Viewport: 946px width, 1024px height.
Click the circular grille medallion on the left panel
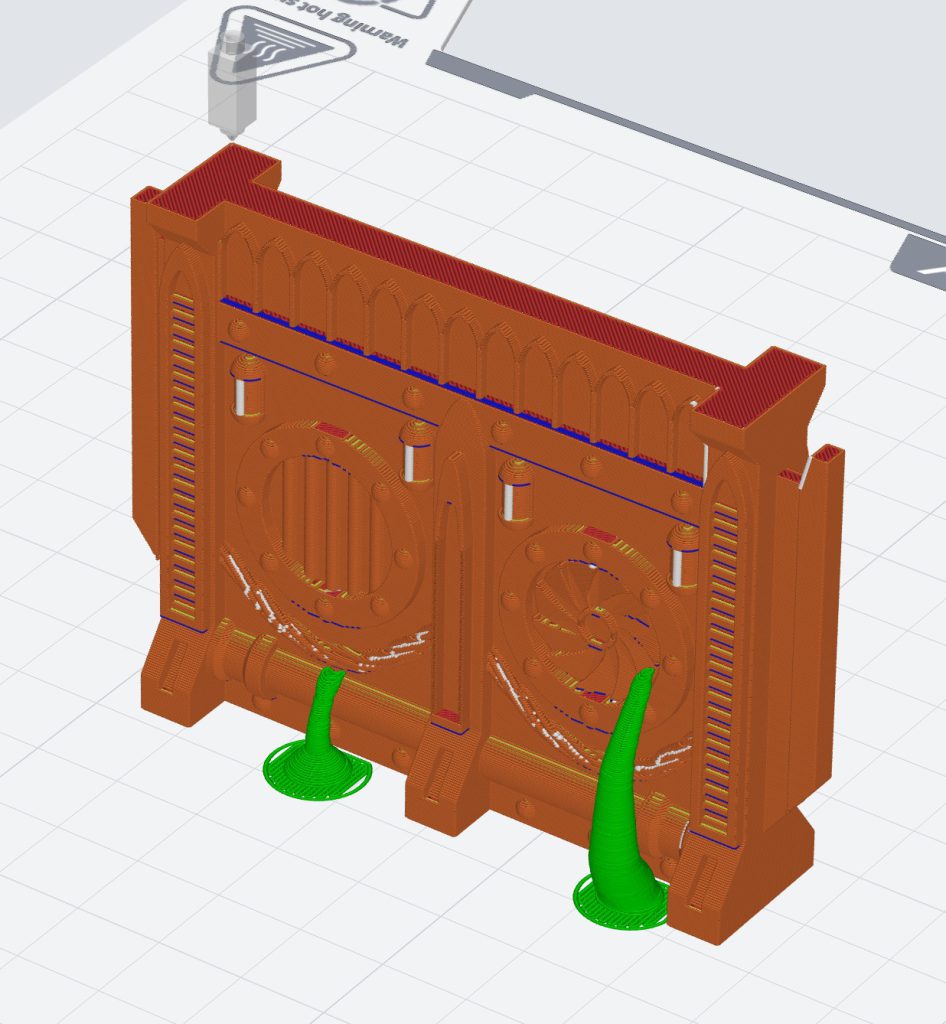pyautogui.click(x=325, y=525)
